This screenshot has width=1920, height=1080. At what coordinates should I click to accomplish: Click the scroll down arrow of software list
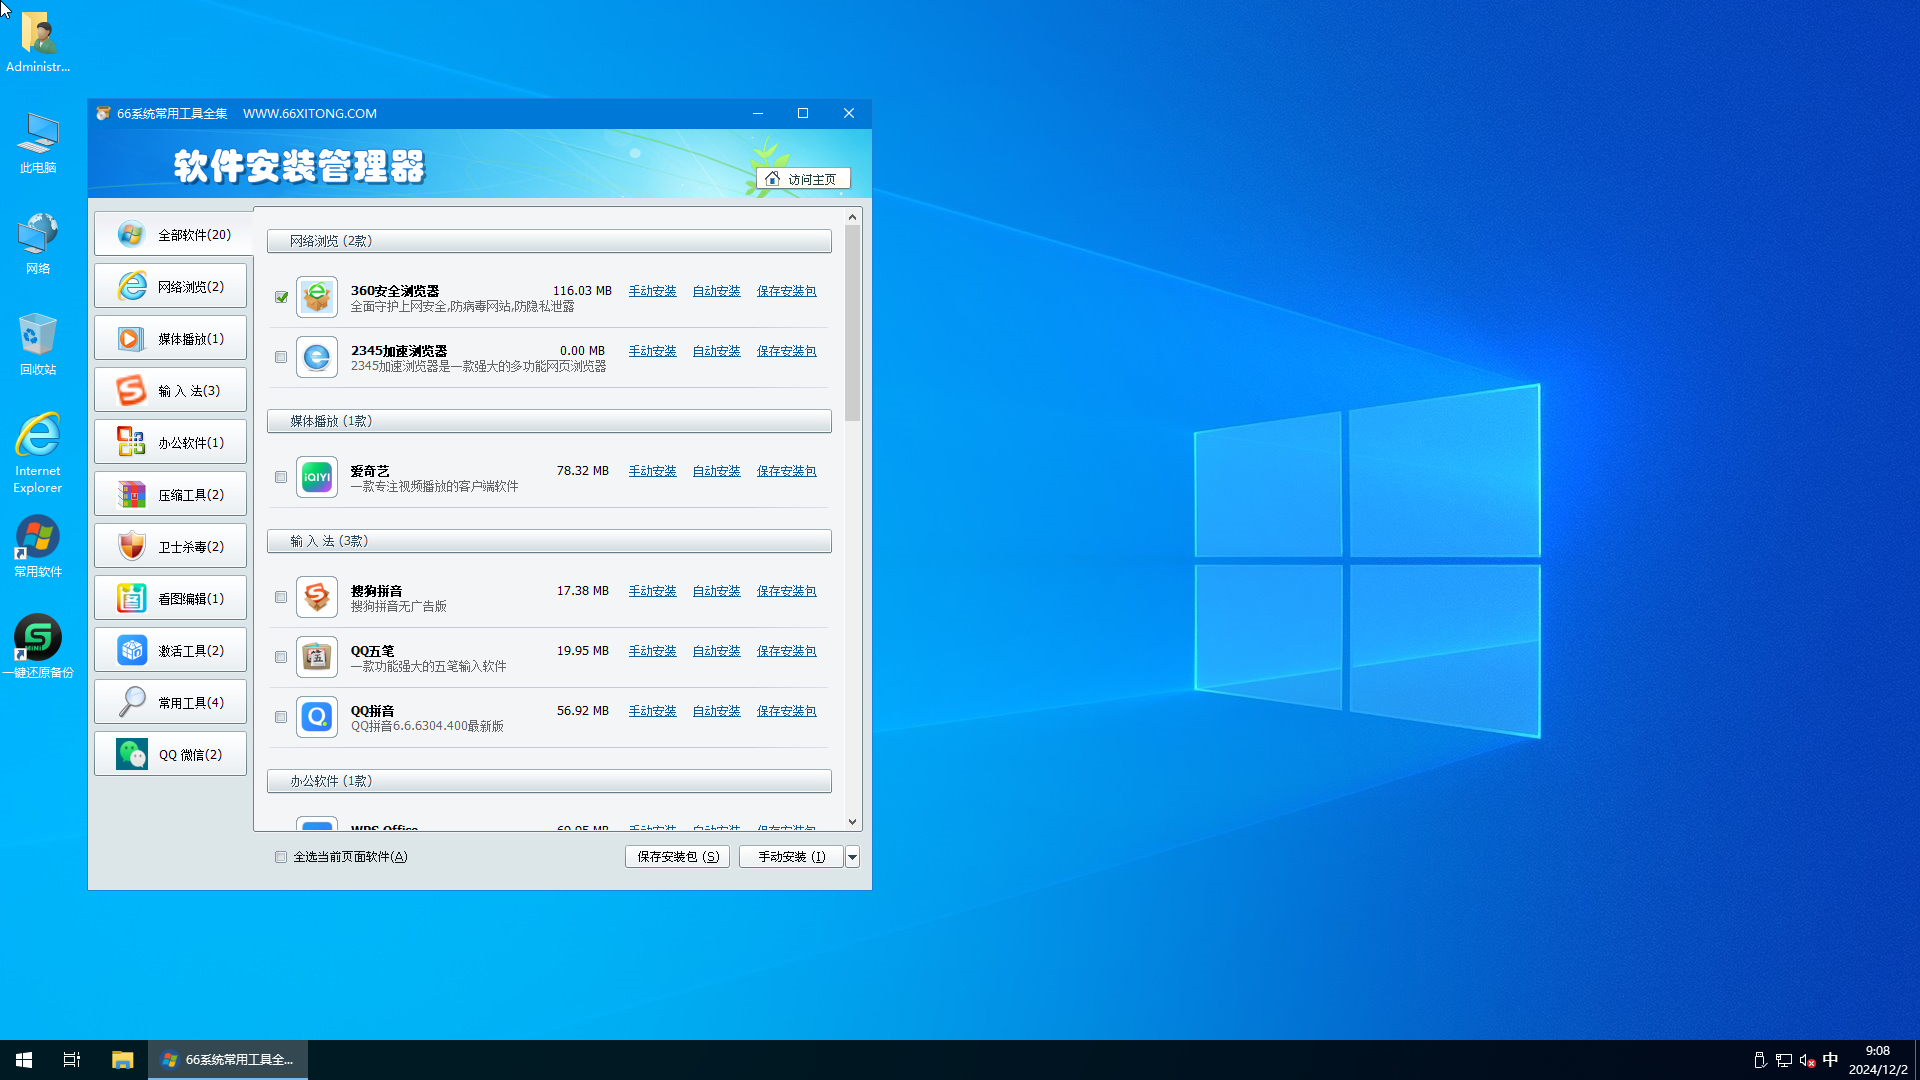tap(852, 822)
